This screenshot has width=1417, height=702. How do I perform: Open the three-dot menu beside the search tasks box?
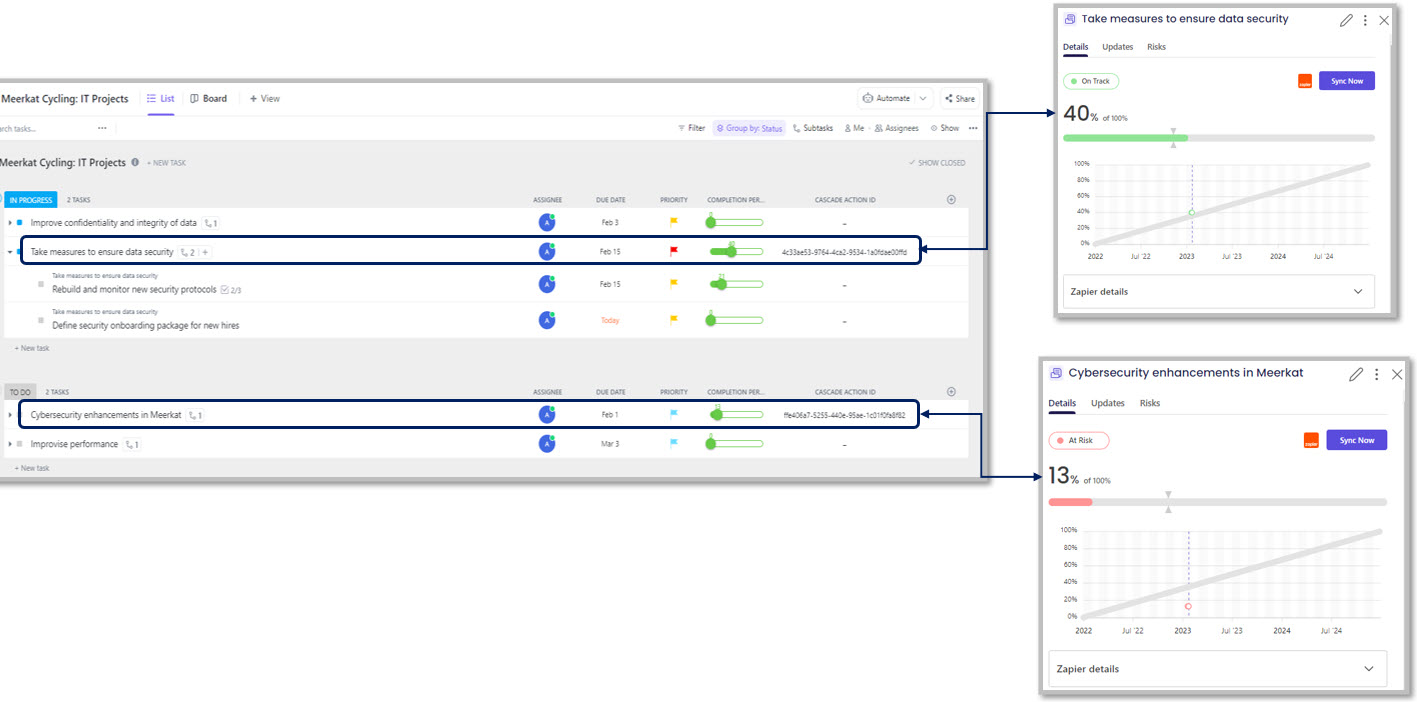coord(102,128)
